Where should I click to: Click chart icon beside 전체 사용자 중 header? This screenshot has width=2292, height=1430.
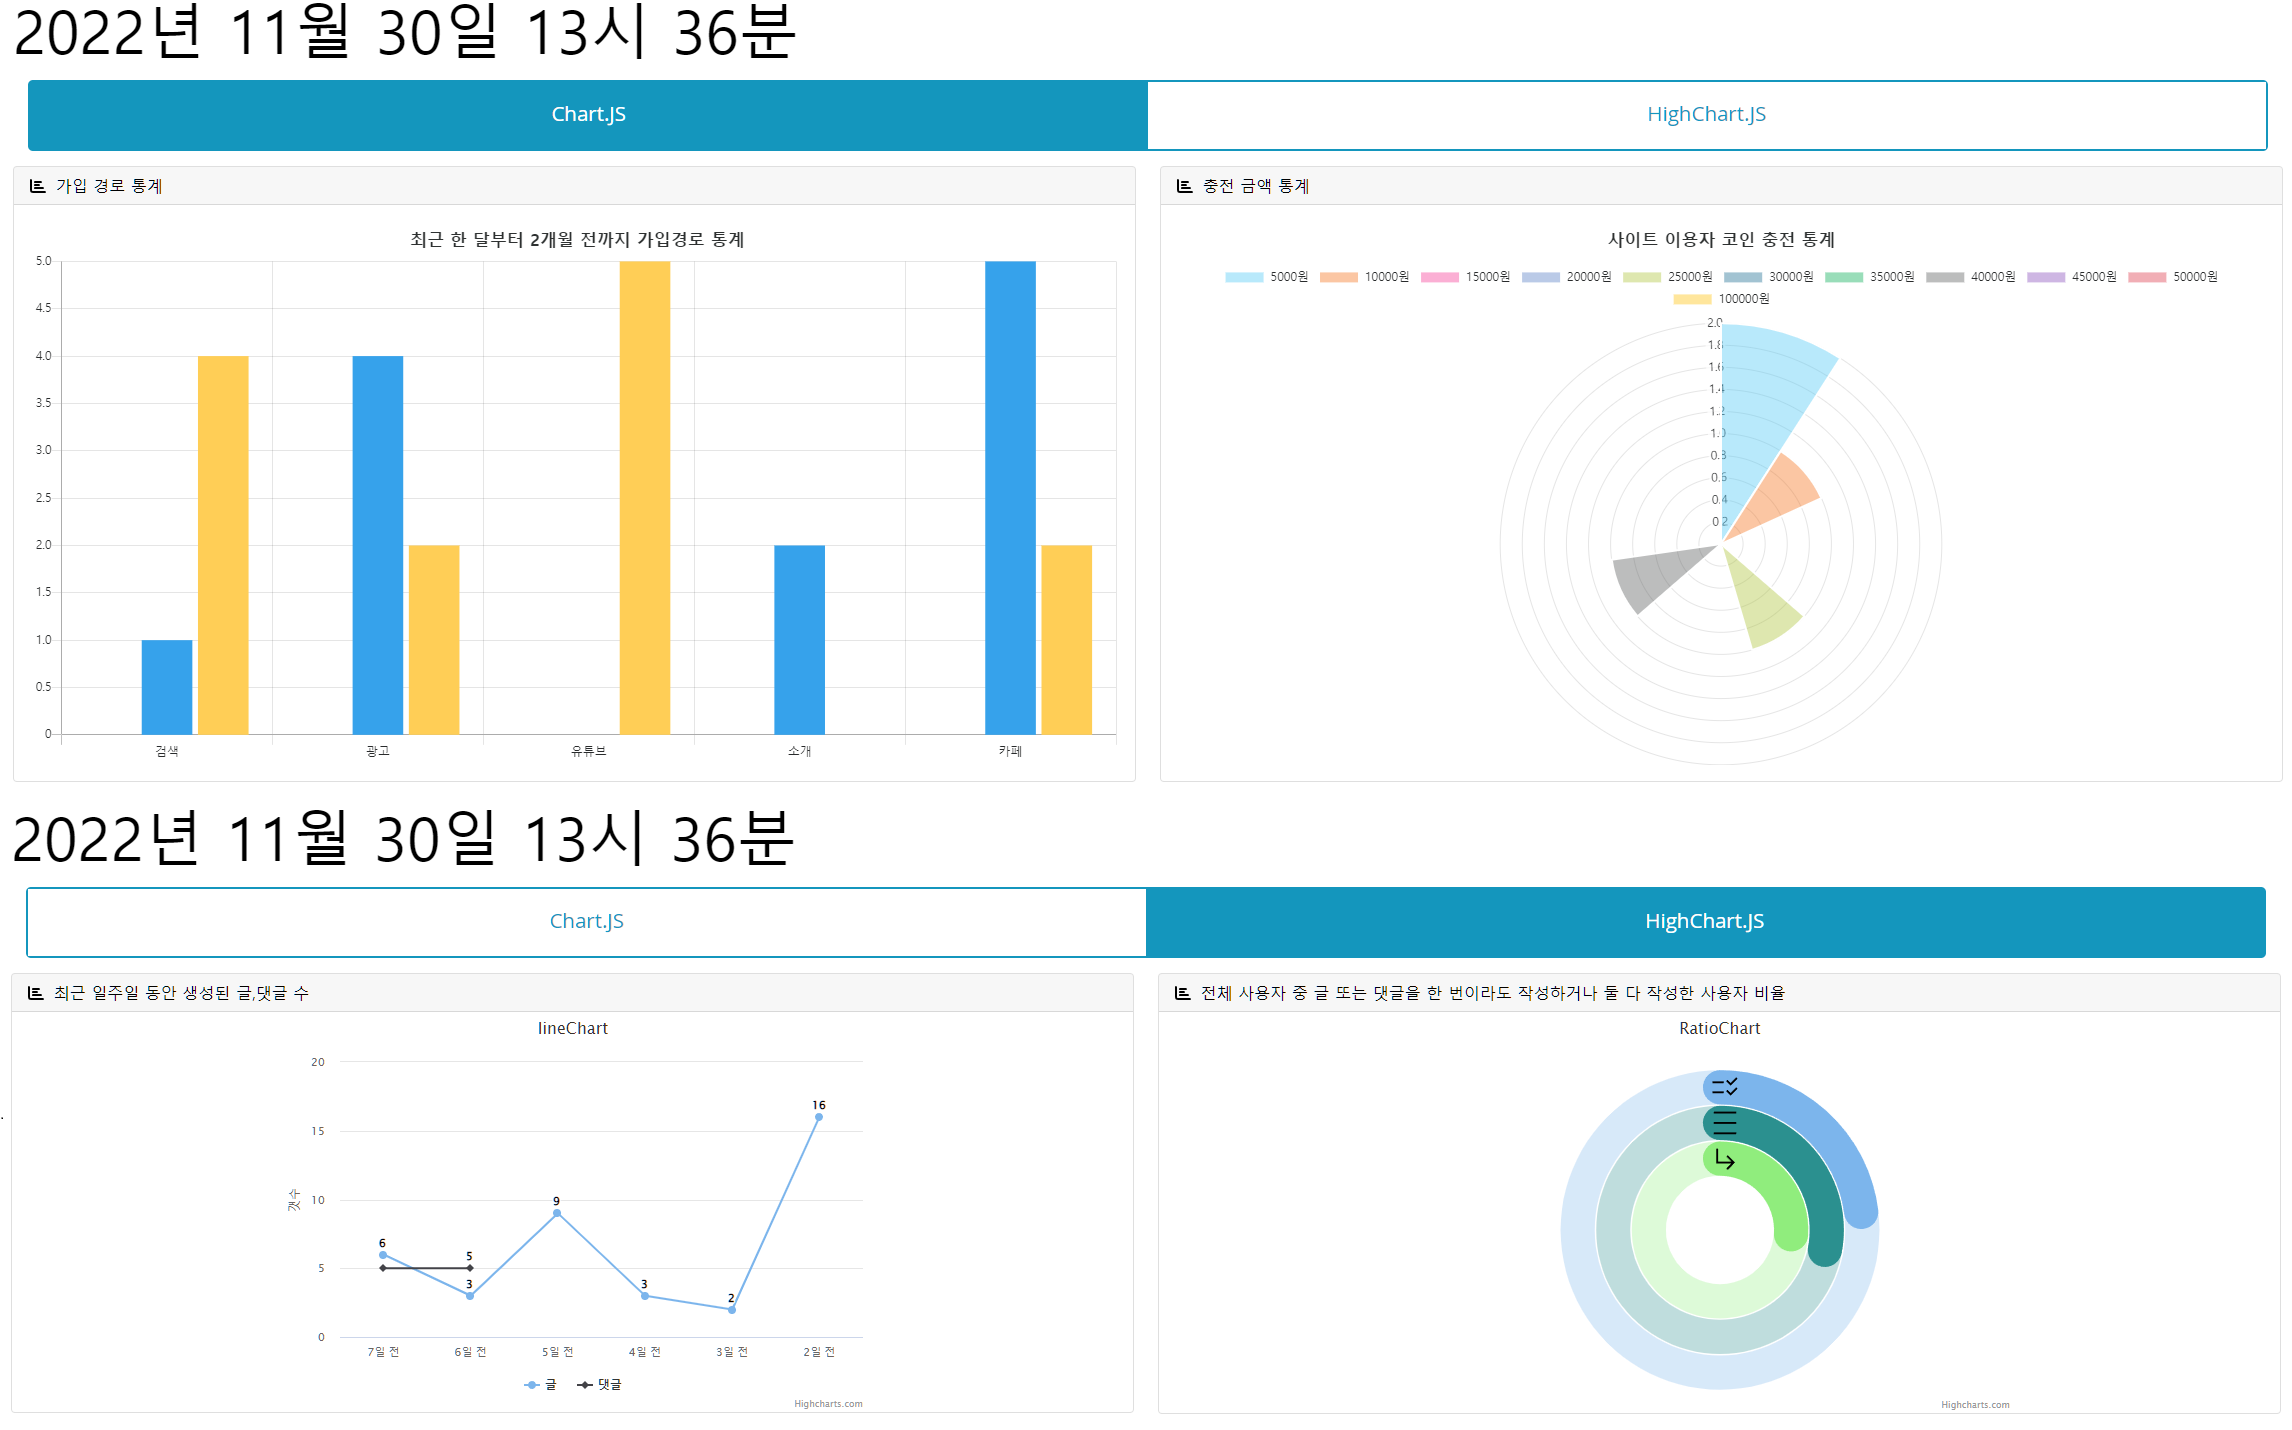click(x=1182, y=993)
